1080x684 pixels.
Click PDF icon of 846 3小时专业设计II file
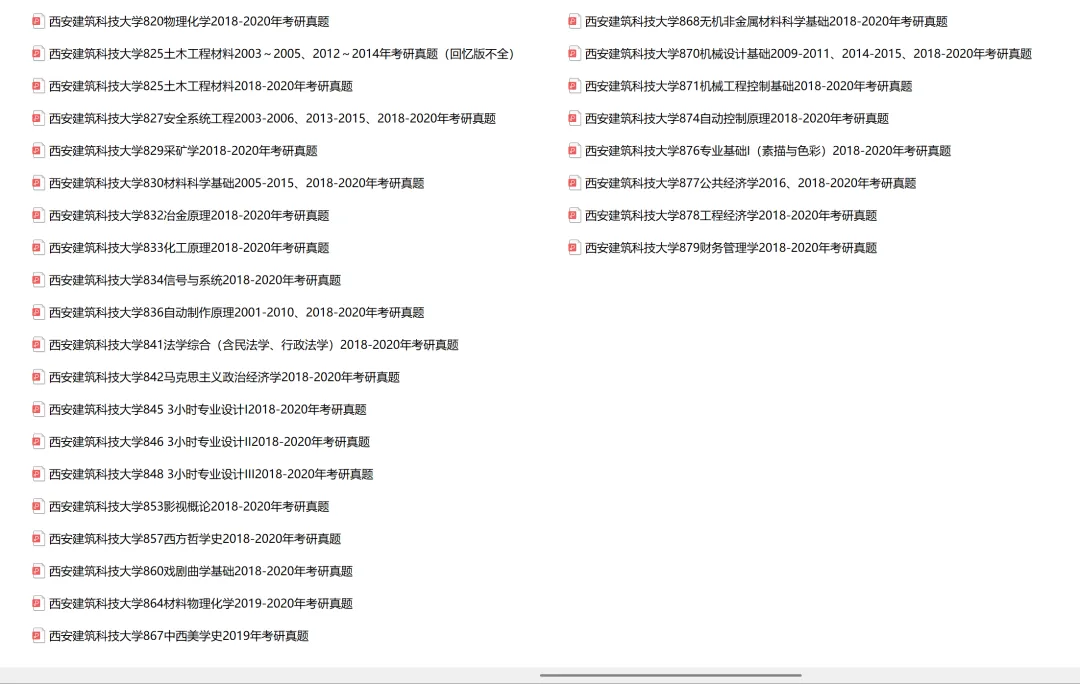(37, 442)
